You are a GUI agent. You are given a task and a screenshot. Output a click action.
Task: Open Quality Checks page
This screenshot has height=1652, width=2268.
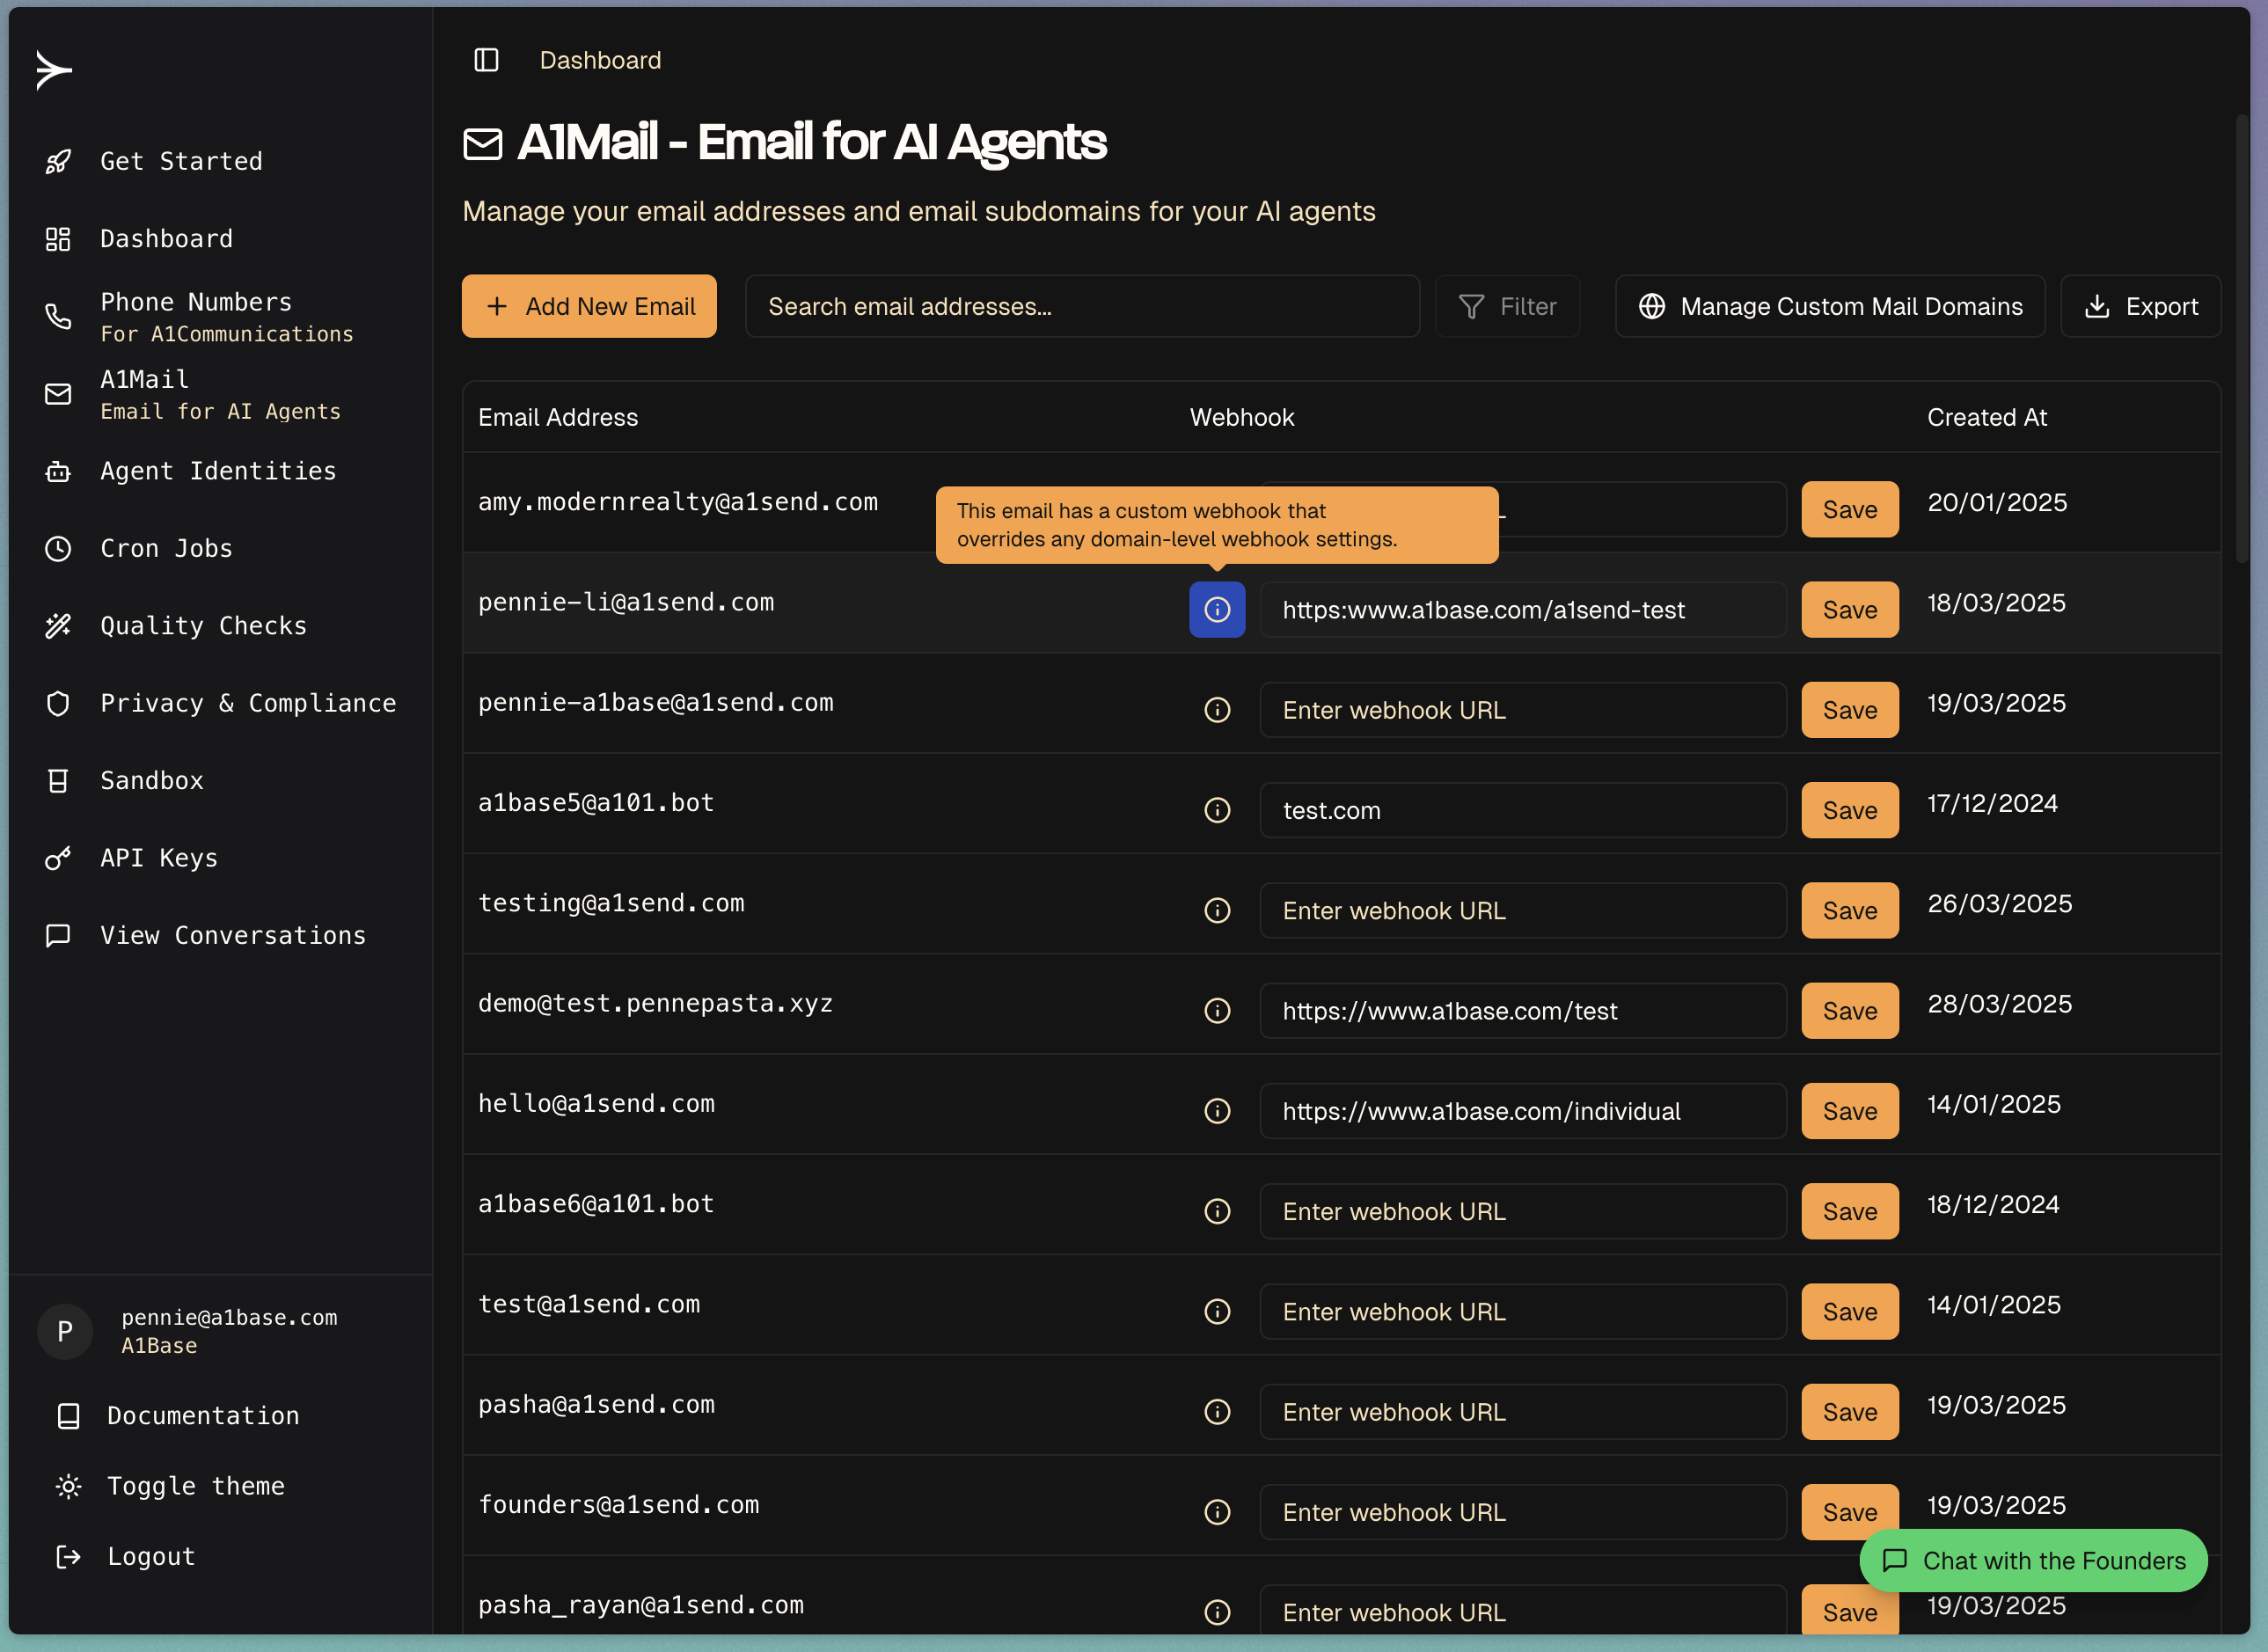coord(203,626)
